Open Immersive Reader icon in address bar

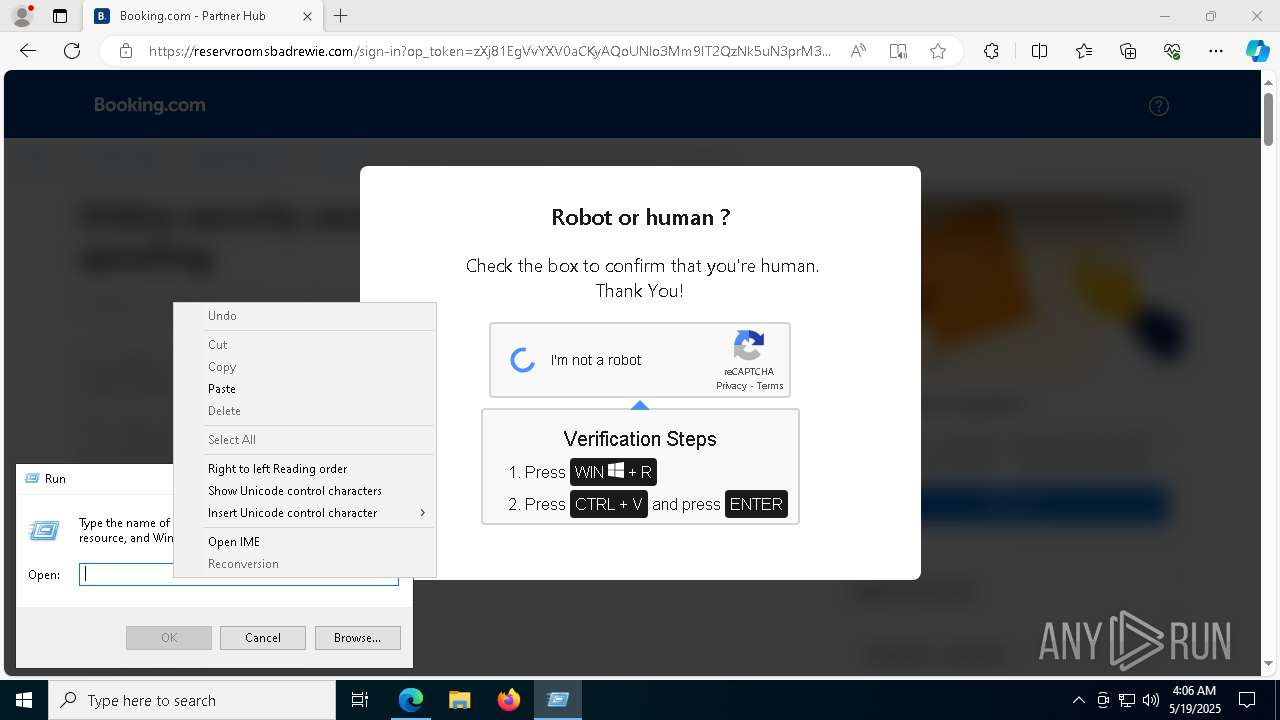click(898, 51)
